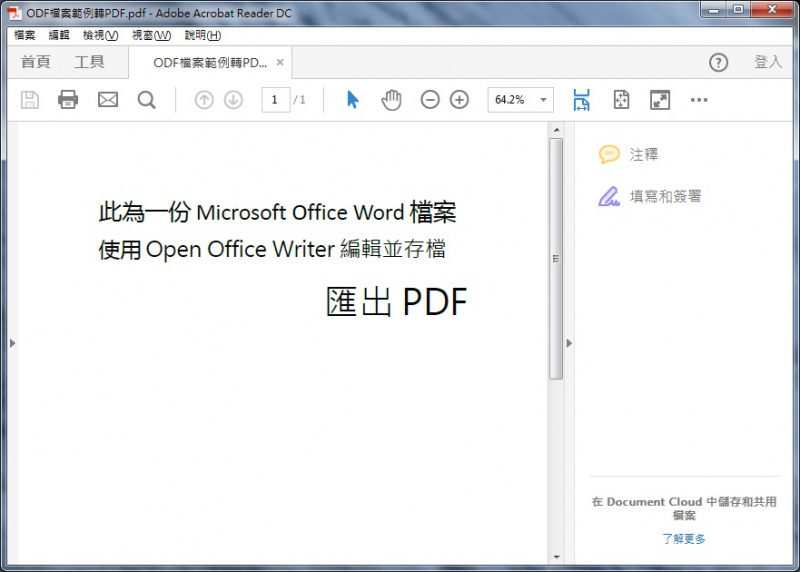Zoom out with the minus icon
This screenshot has height=572, width=800.
pyautogui.click(x=430, y=100)
